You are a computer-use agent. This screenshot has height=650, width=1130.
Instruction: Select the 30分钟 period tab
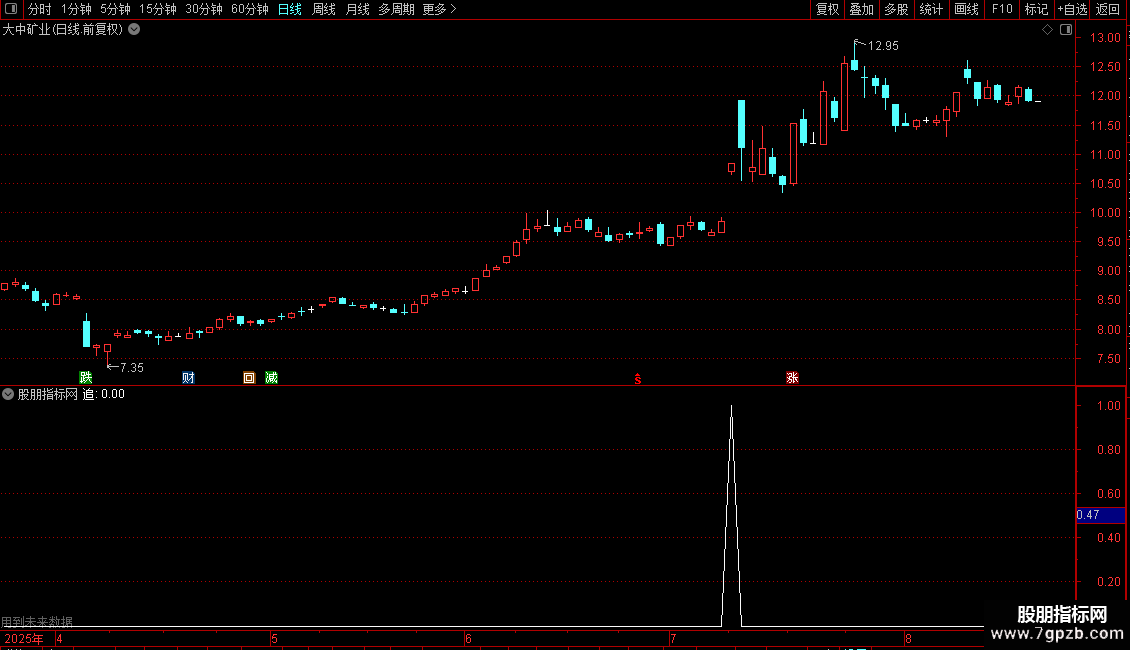pos(203,9)
